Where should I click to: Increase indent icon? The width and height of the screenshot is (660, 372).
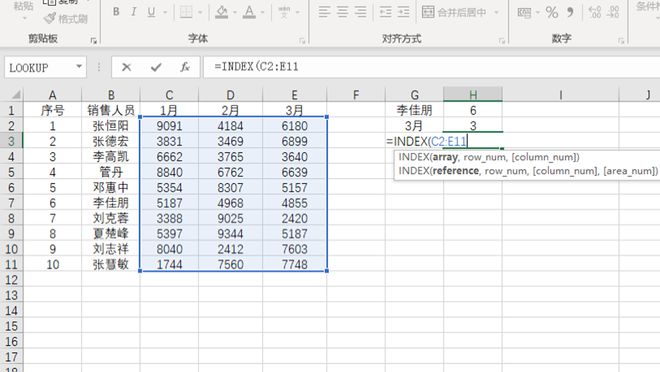tap(403, 12)
